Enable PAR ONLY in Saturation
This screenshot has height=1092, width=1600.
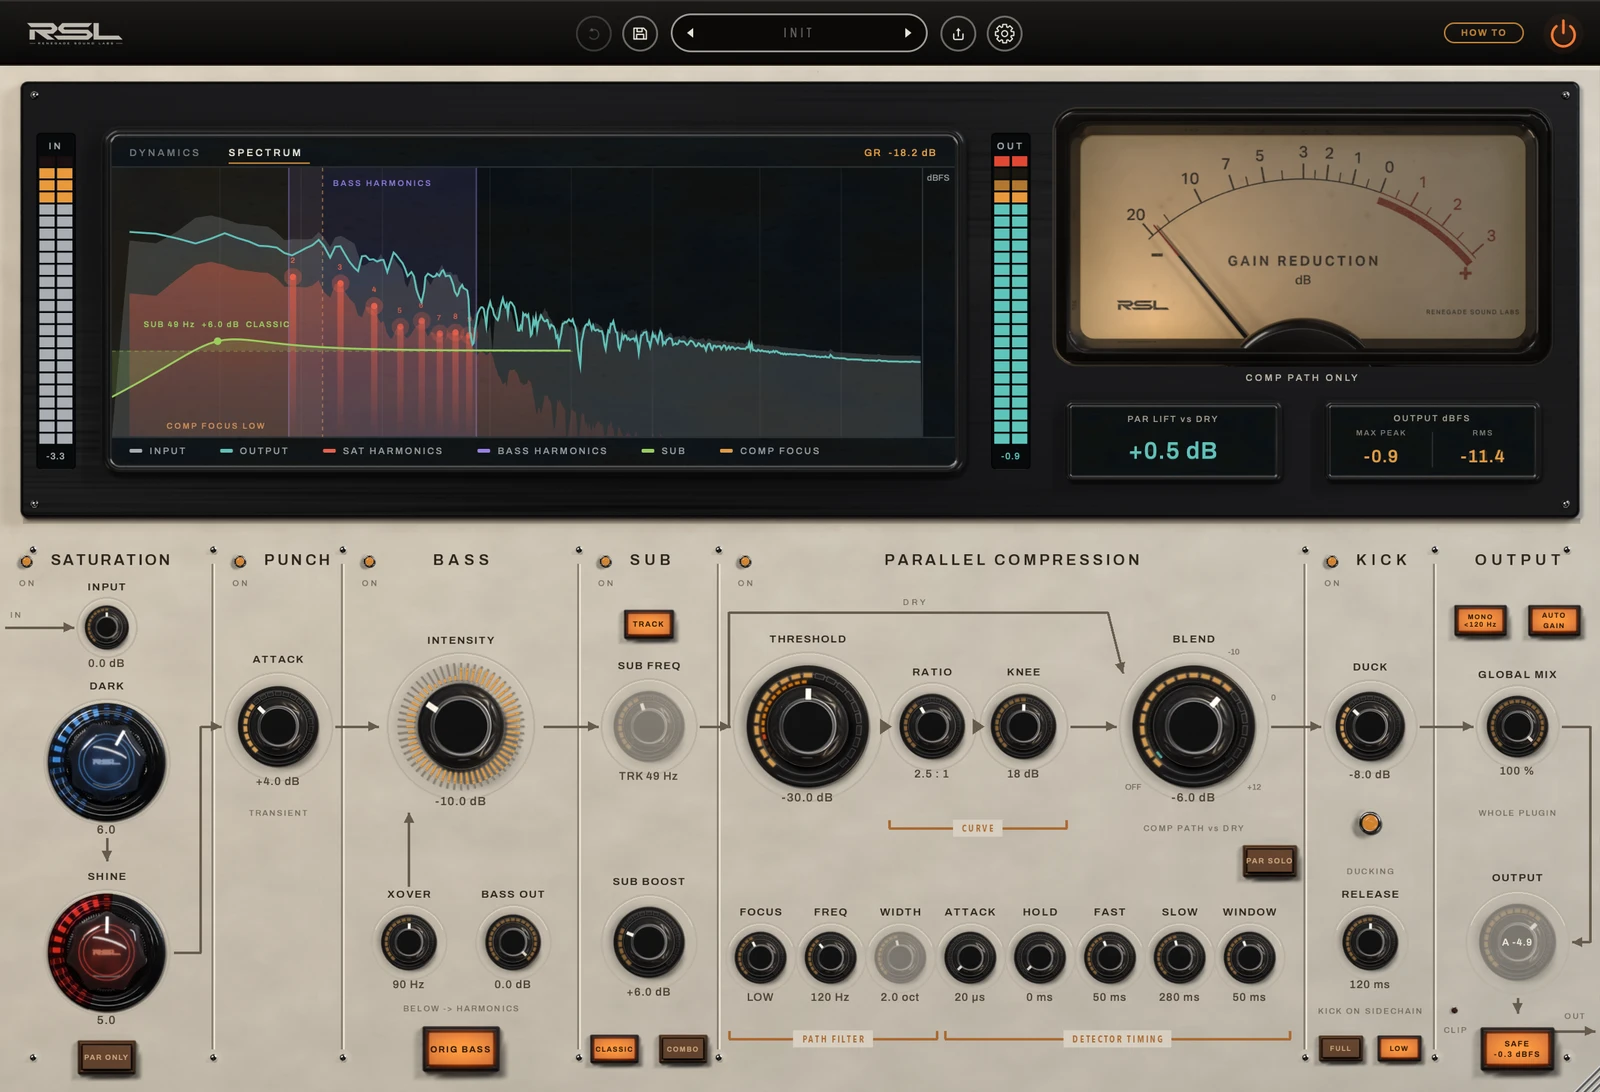[106, 1057]
